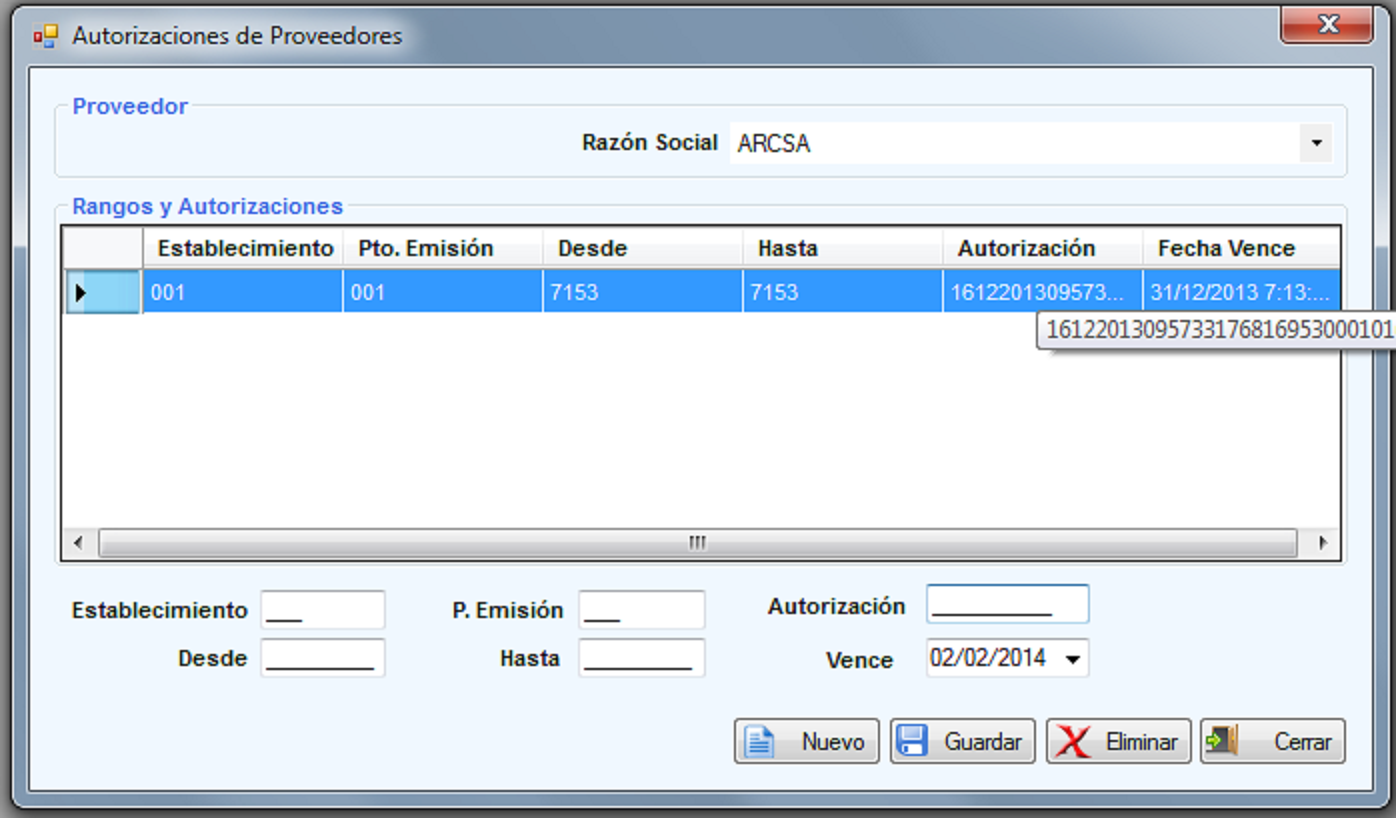Viewport: 1396px width, 818px height.
Task: Sort by Establecimiento column header
Action: tap(243, 248)
